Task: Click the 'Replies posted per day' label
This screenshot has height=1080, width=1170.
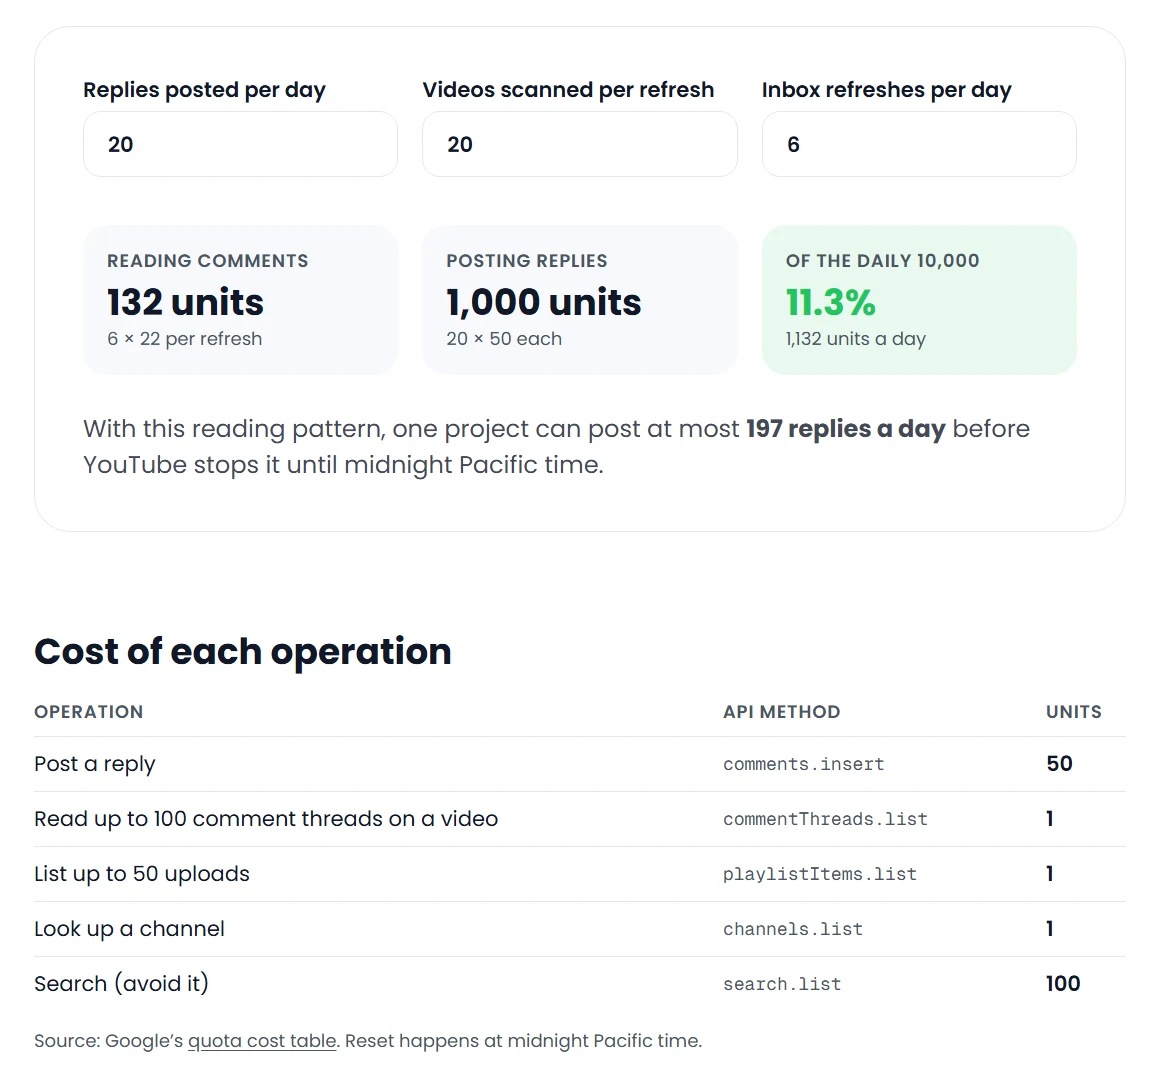Action: click(x=204, y=90)
